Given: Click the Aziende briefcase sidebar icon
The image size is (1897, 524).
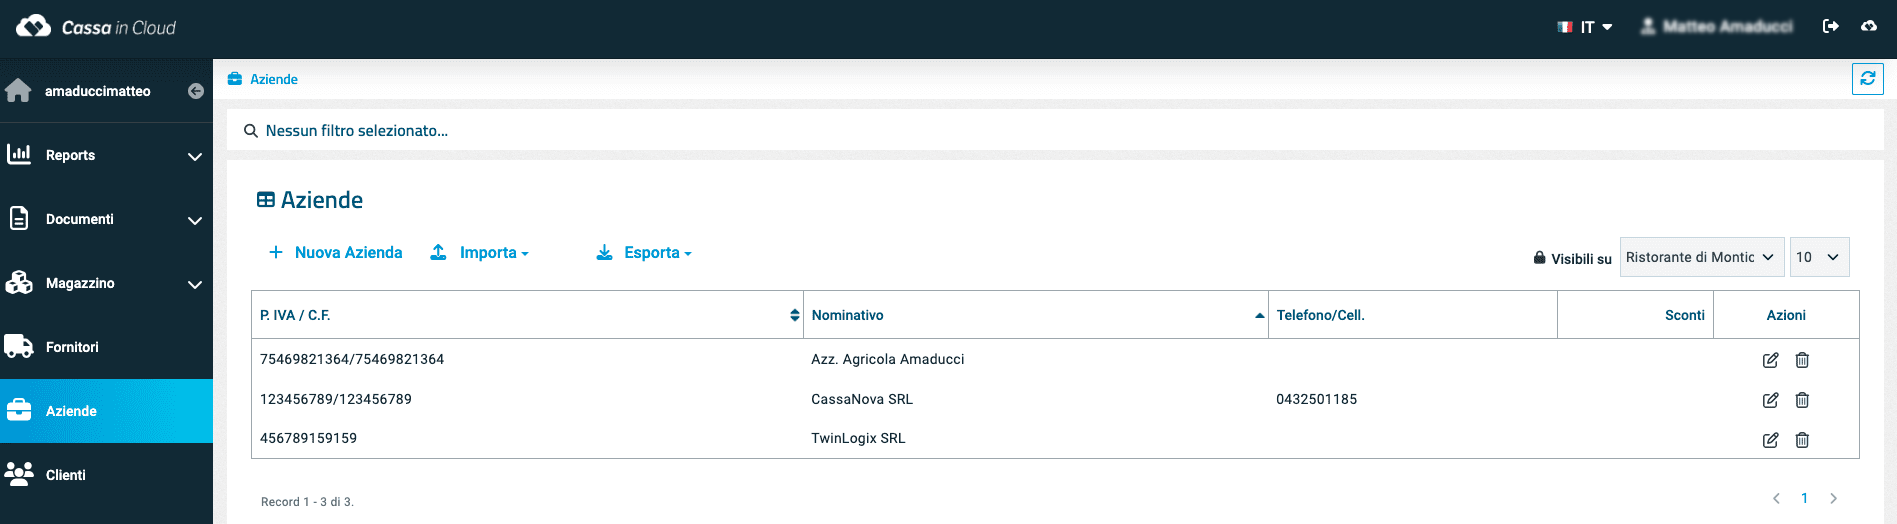Looking at the screenshot, I should pyautogui.click(x=19, y=410).
